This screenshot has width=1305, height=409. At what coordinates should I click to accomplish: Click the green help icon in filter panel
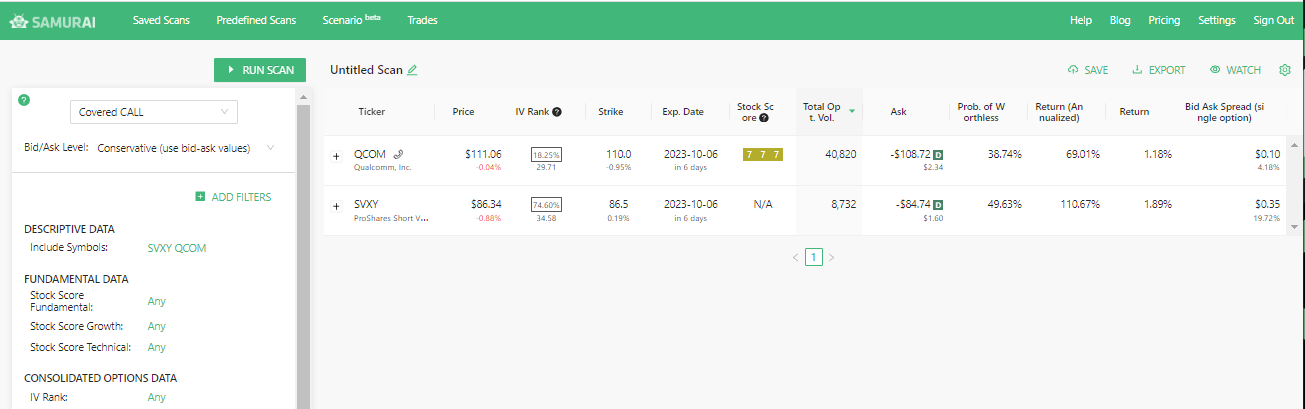point(24,100)
